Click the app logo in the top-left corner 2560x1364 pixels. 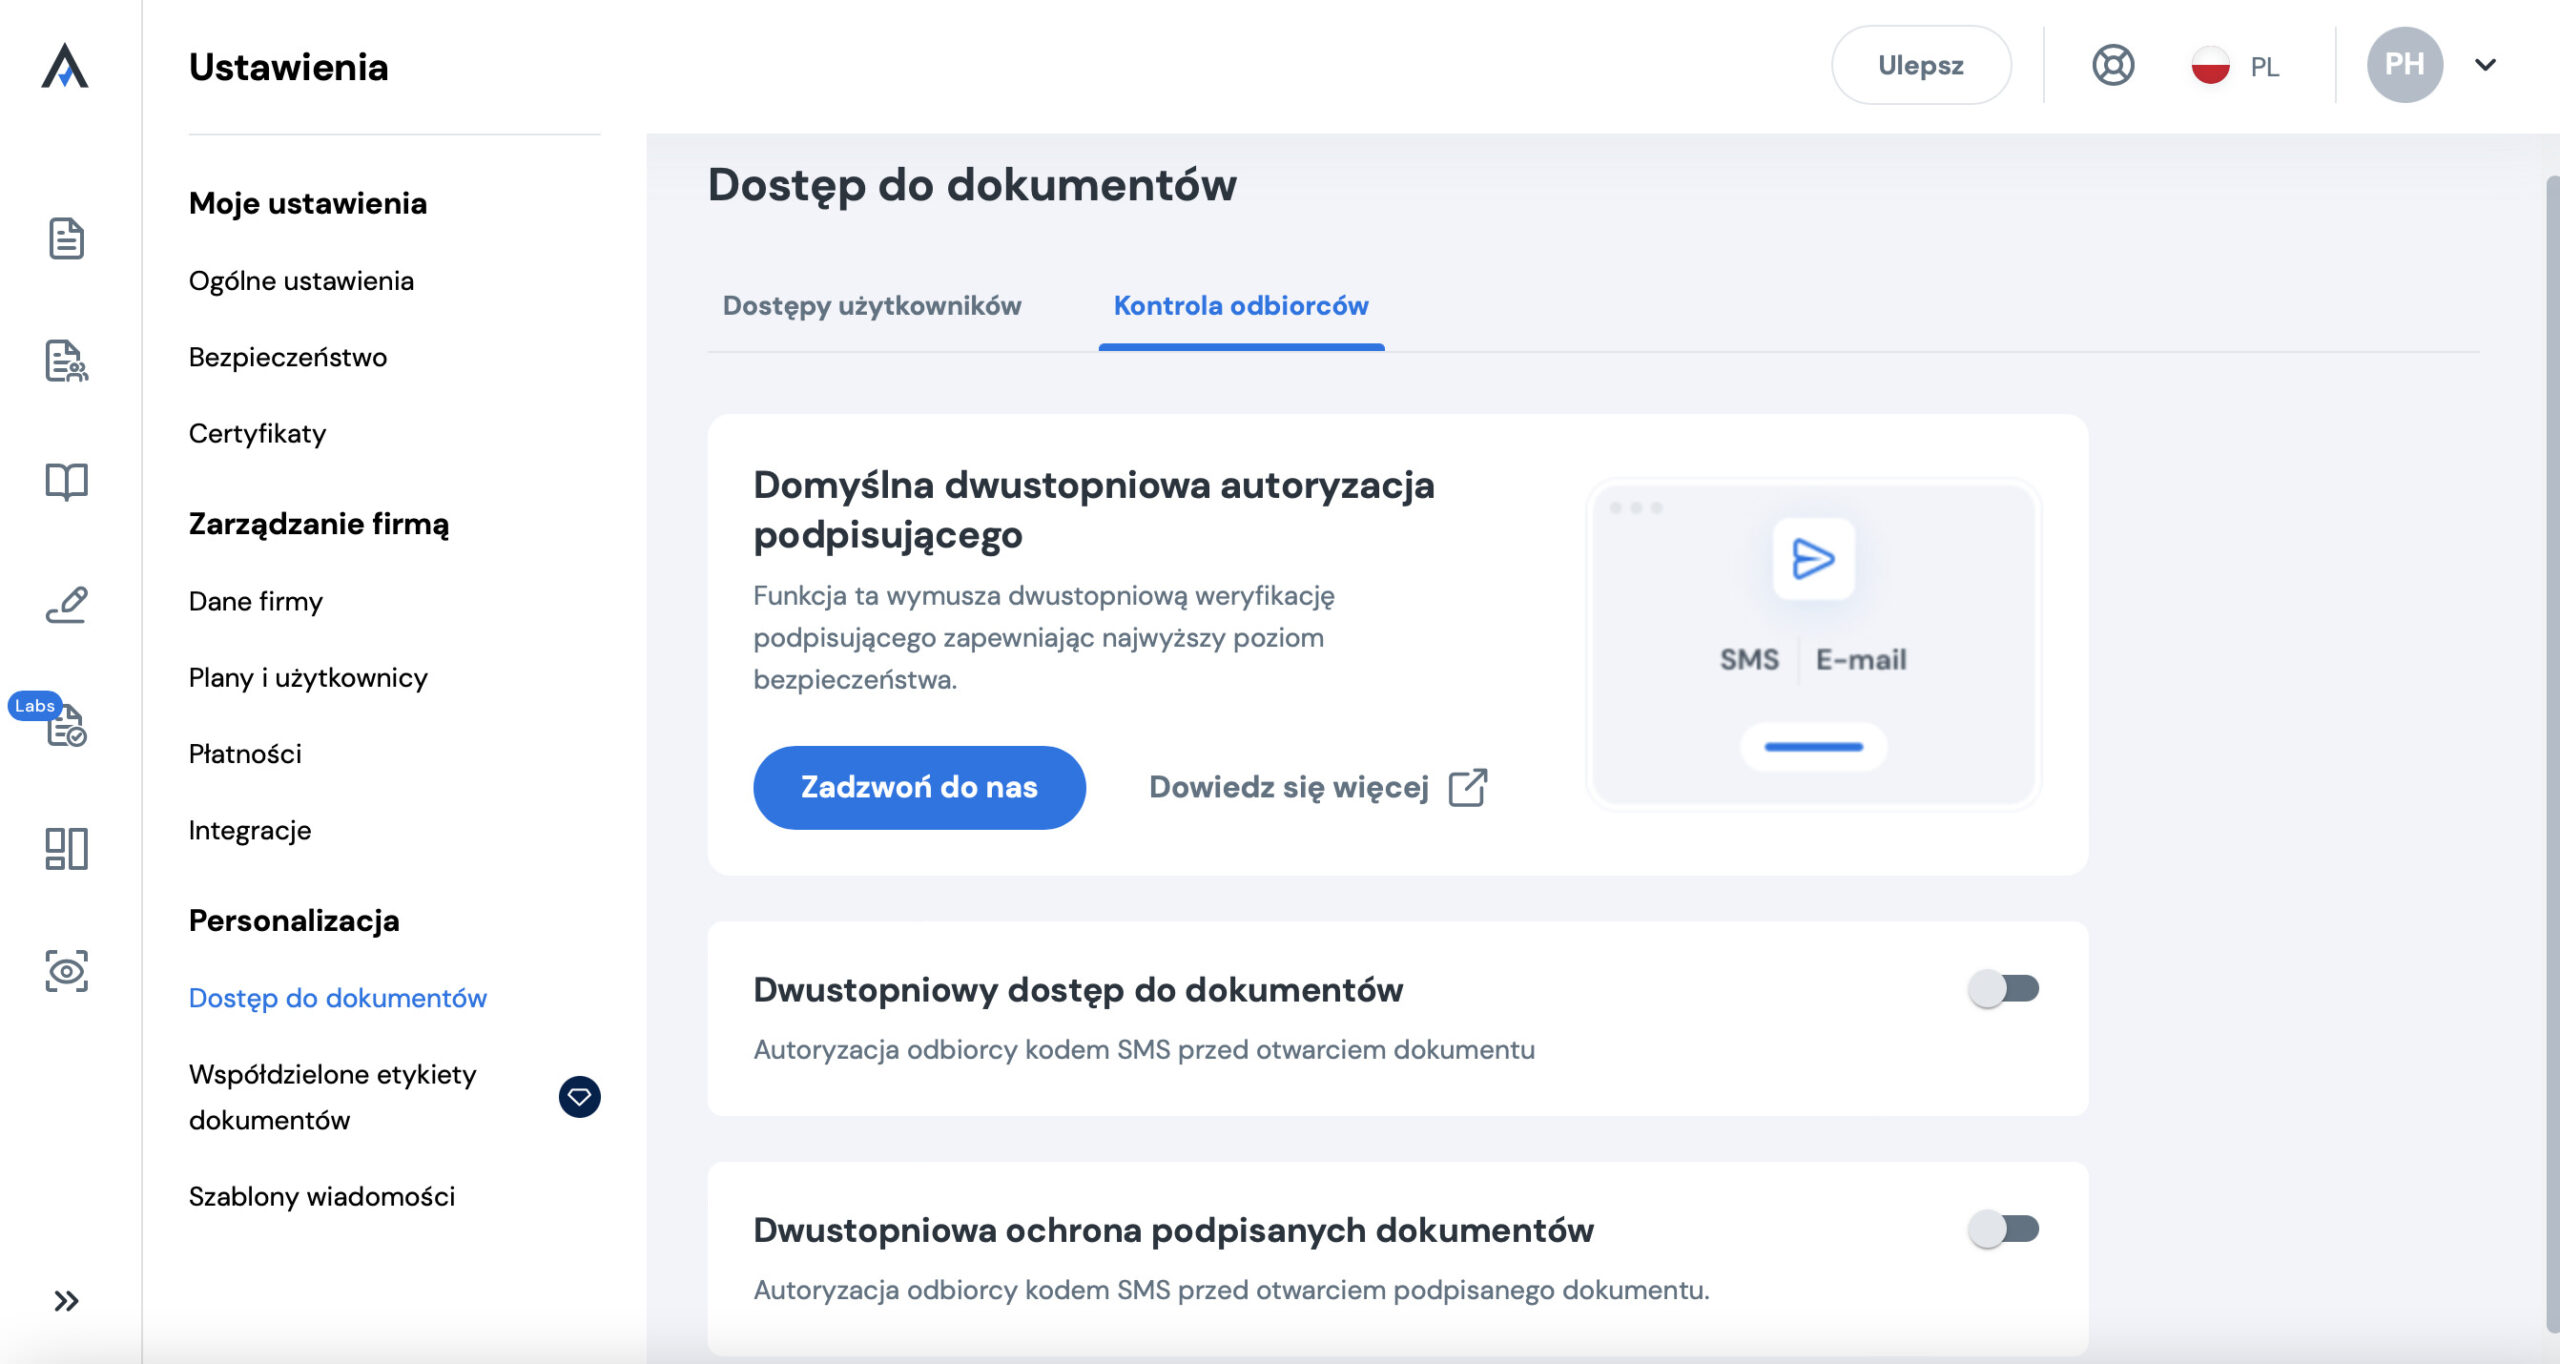65,66
